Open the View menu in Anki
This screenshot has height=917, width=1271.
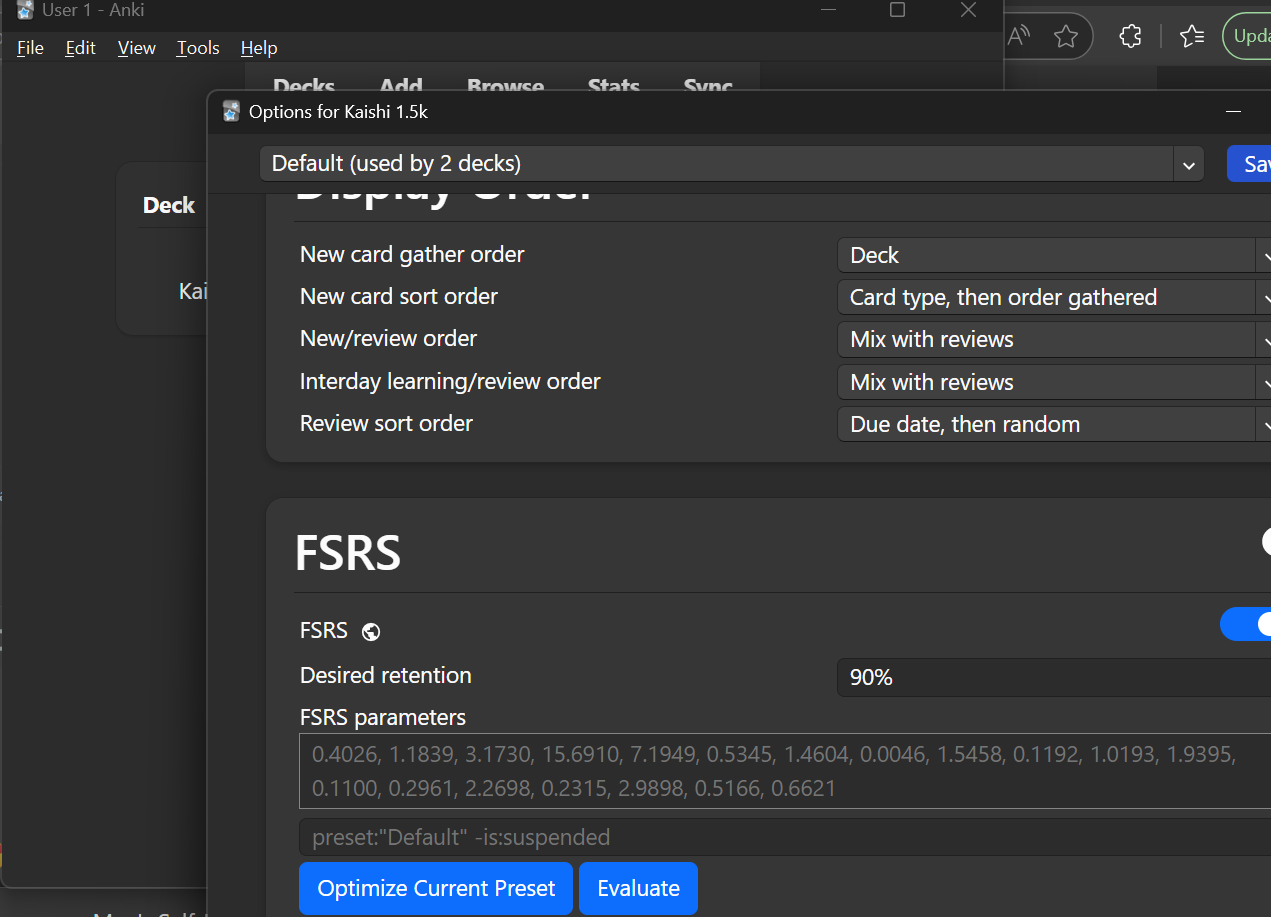pos(137,48)
